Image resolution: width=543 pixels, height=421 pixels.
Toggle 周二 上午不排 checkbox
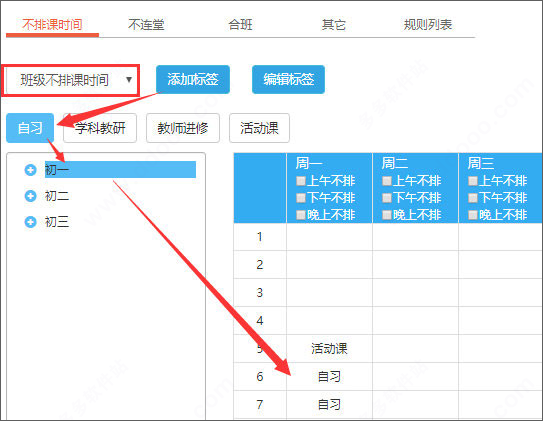(386, 181)
